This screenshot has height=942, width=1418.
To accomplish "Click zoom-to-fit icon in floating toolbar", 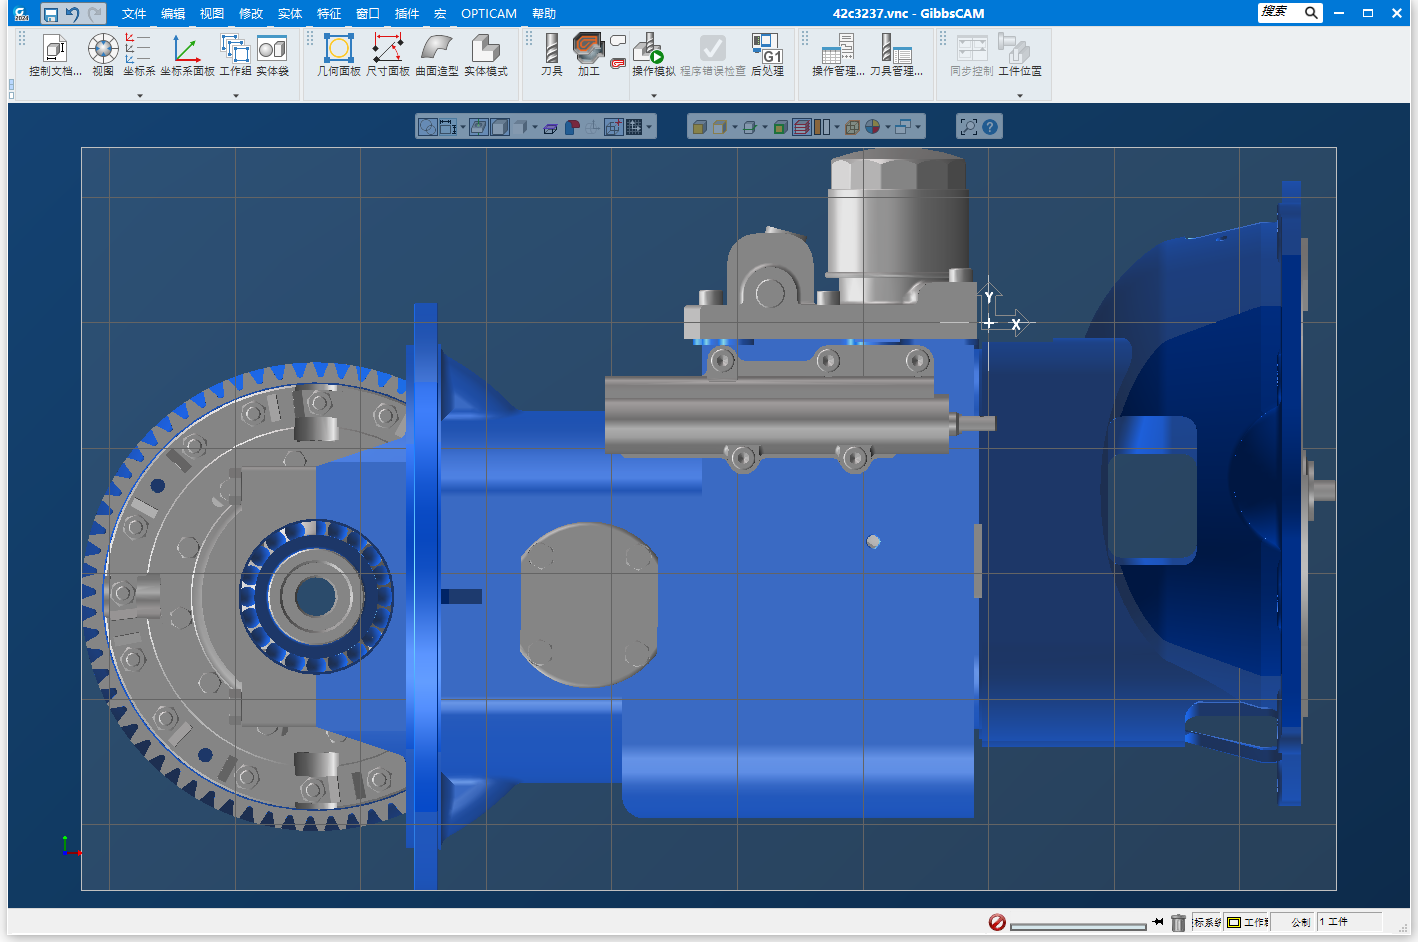I will pos(968,127).
